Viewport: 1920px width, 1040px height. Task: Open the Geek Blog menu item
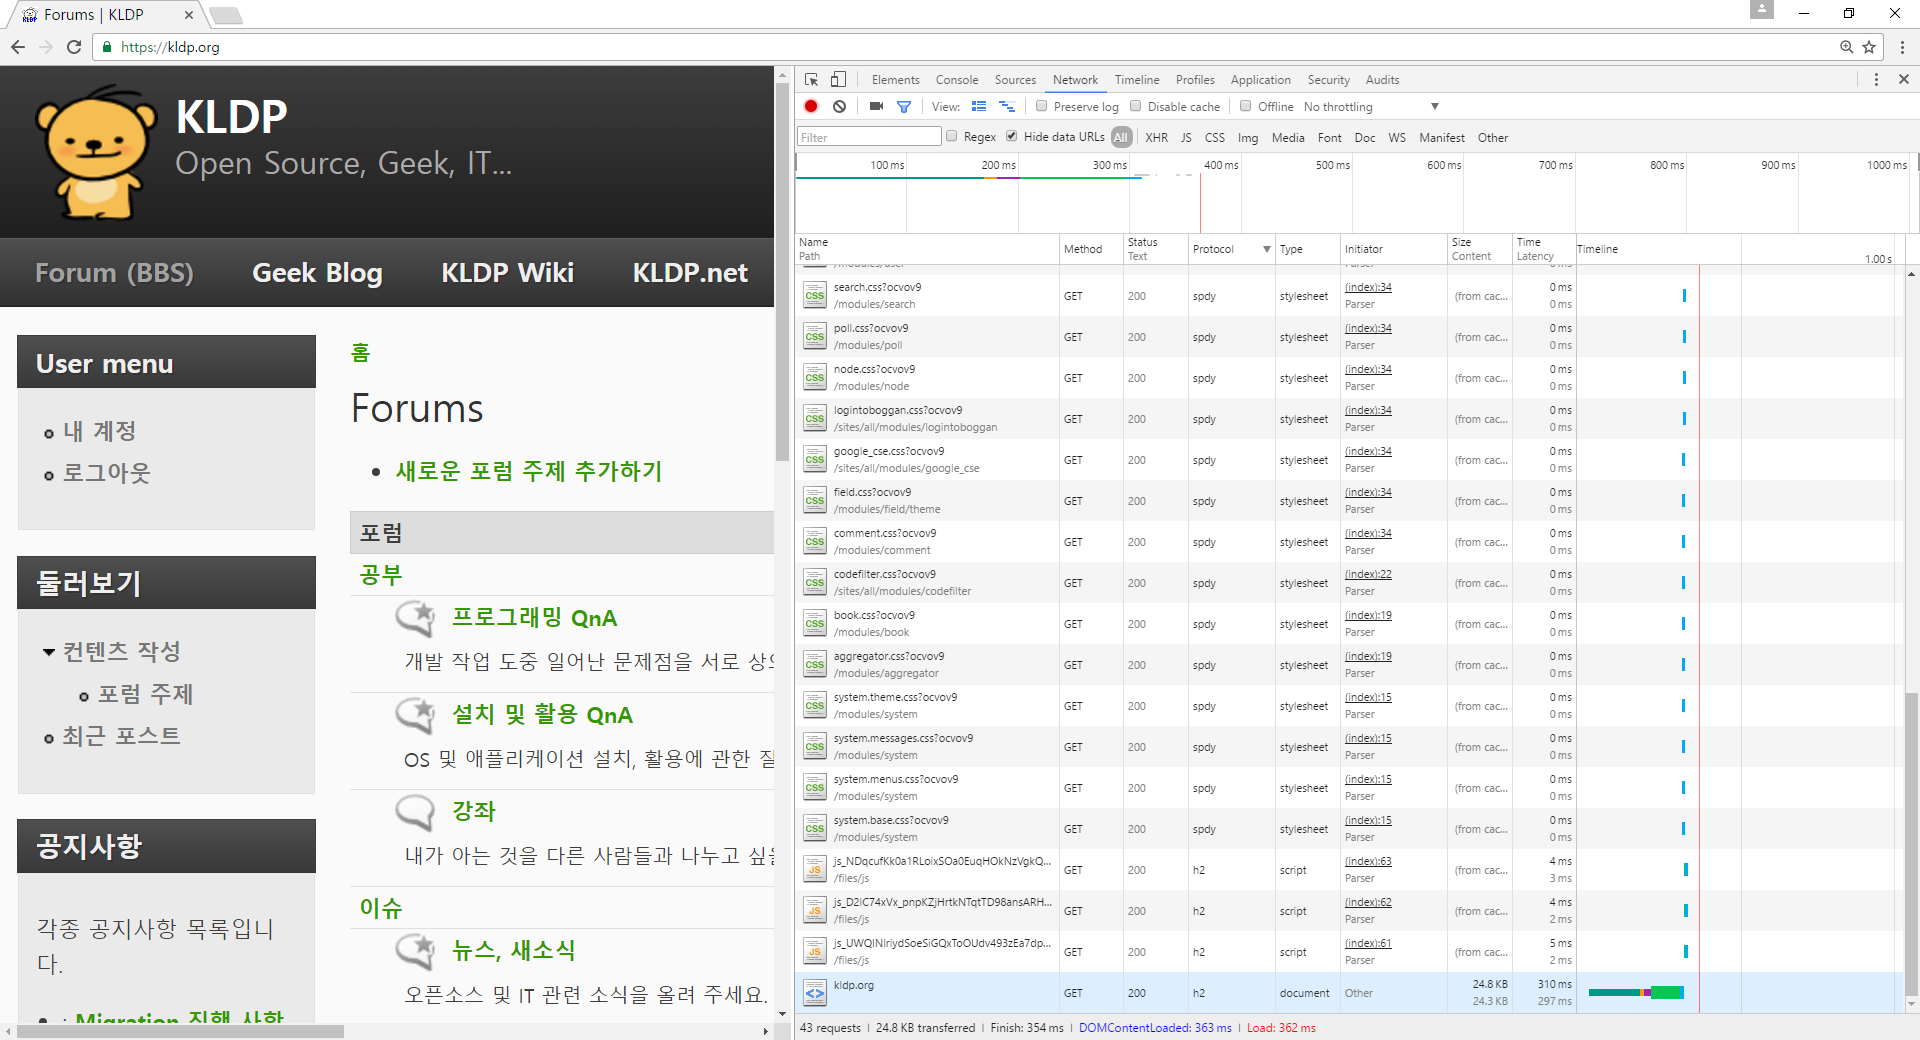tap(316, 272)
